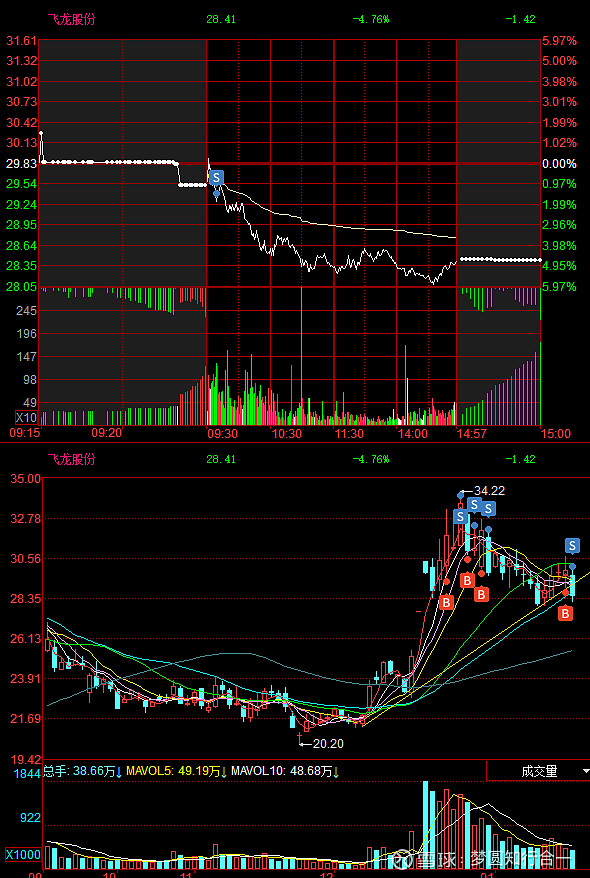Click the X10 volume scale label
The height and width of the screenshot is (878, 590).
[x=26, y=418]
